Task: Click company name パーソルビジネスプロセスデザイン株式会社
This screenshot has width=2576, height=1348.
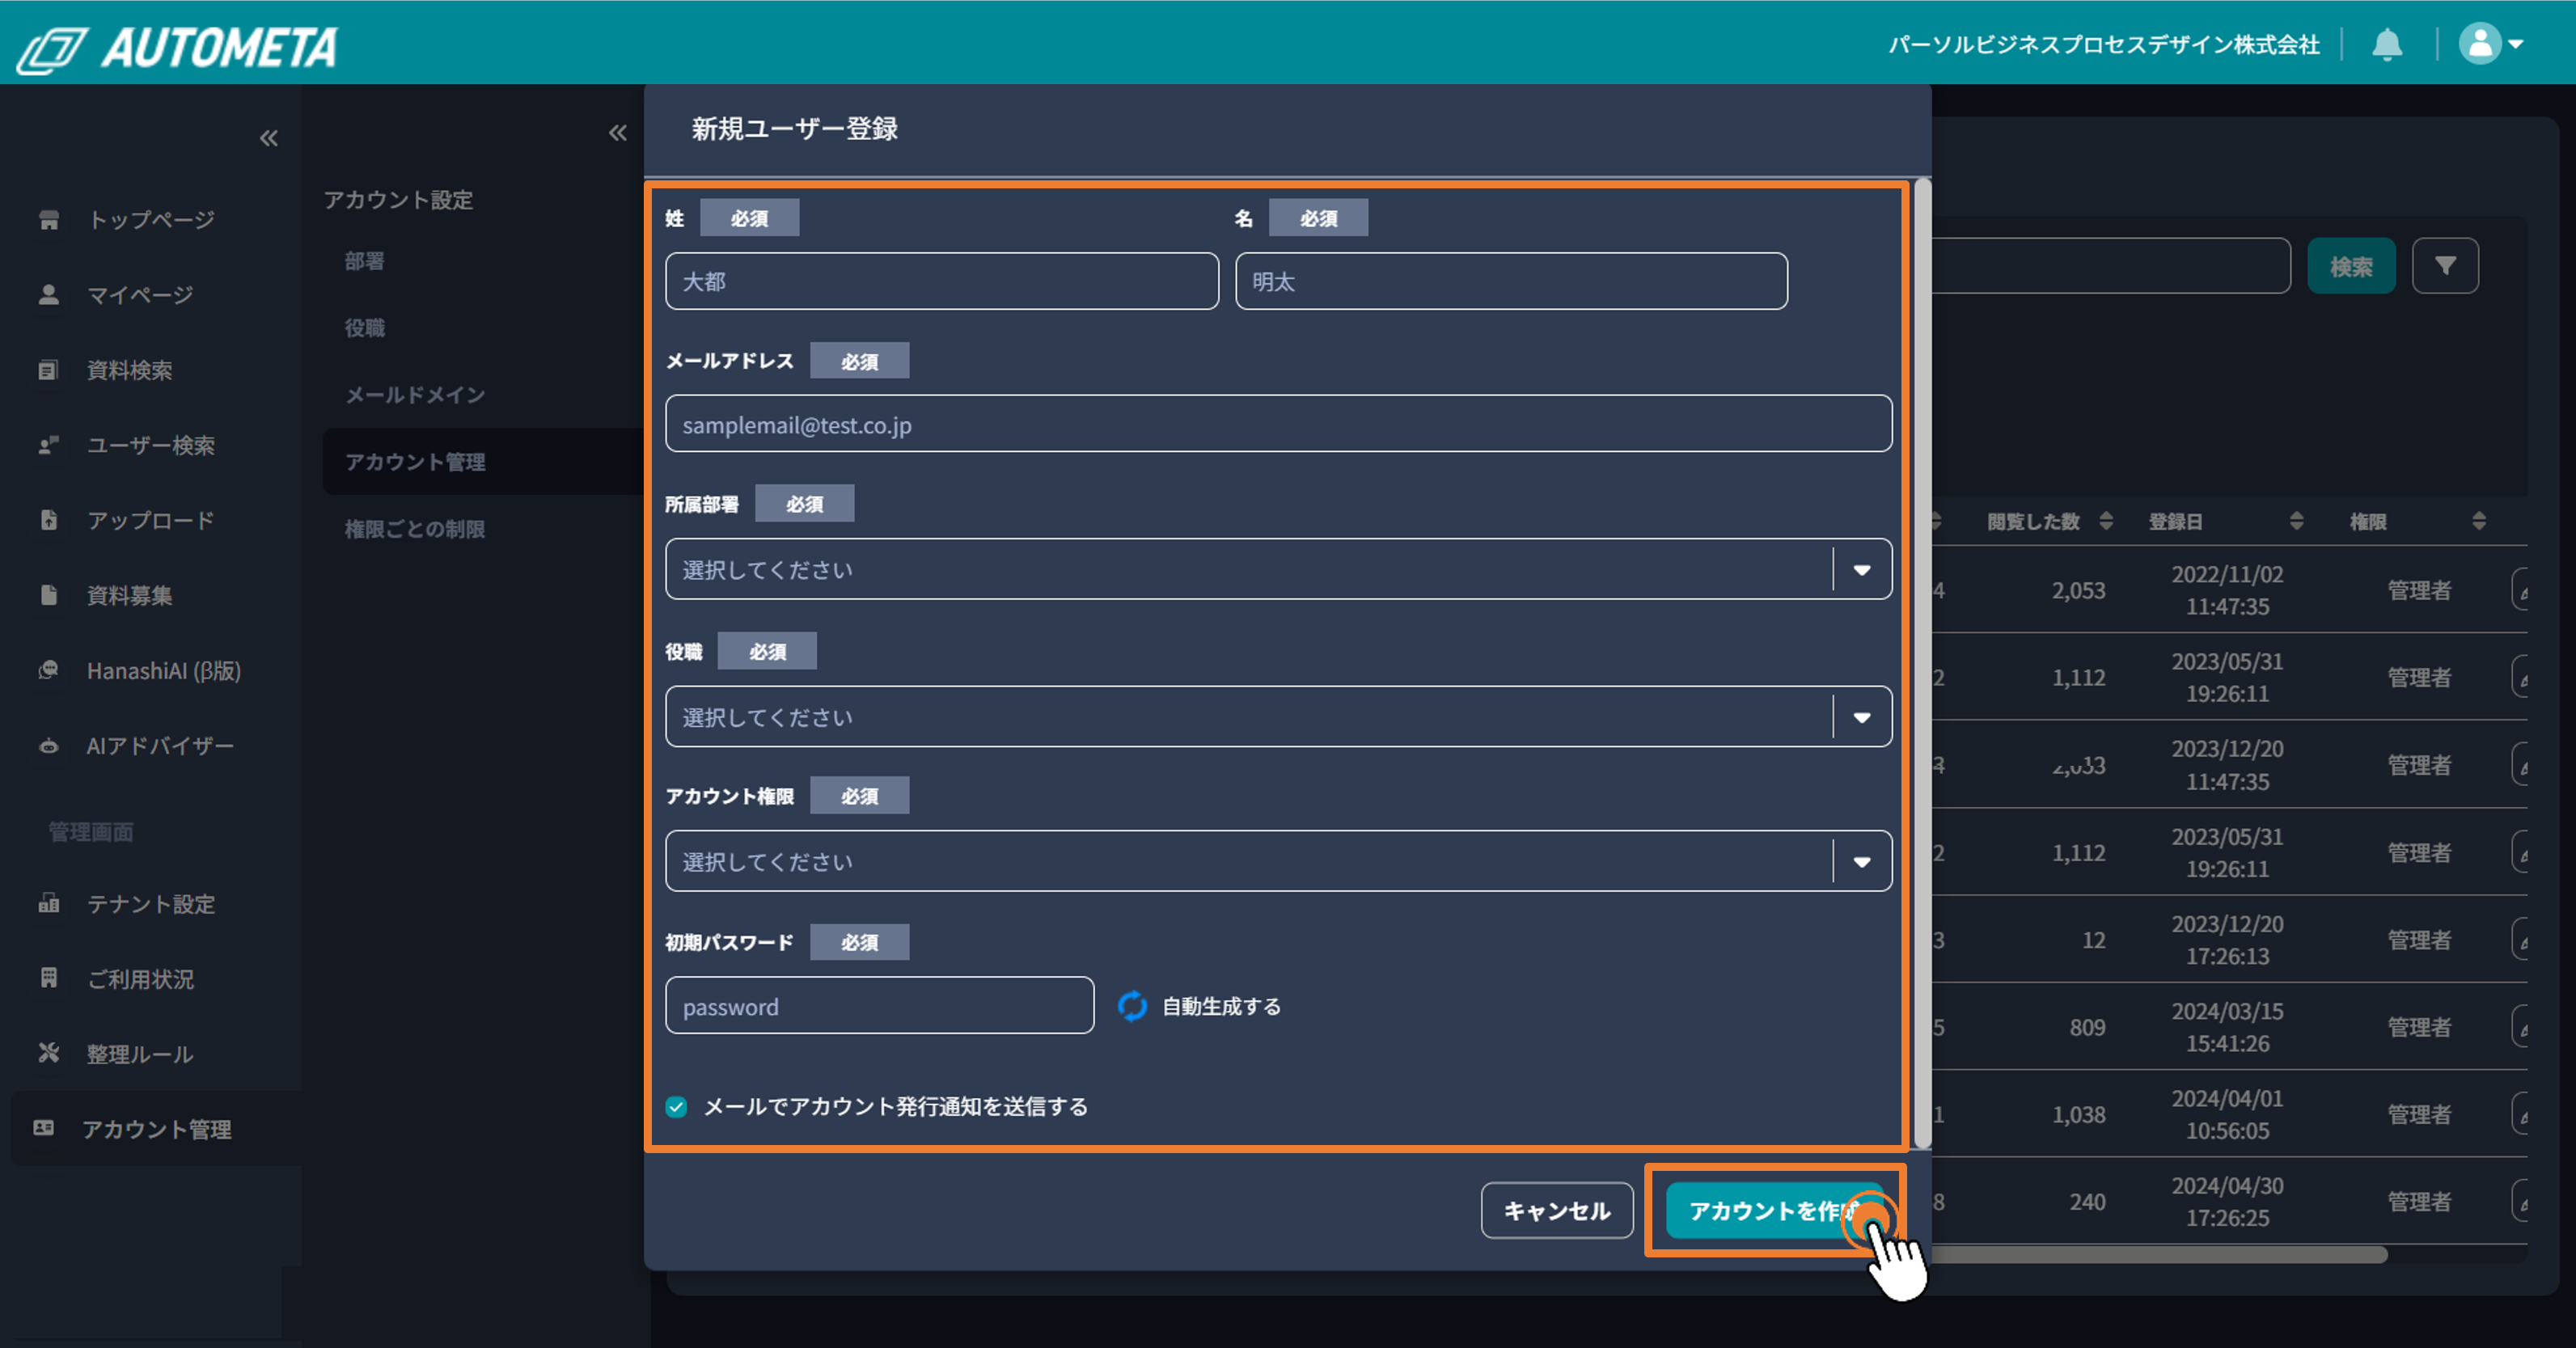Action: (2103, 45)
